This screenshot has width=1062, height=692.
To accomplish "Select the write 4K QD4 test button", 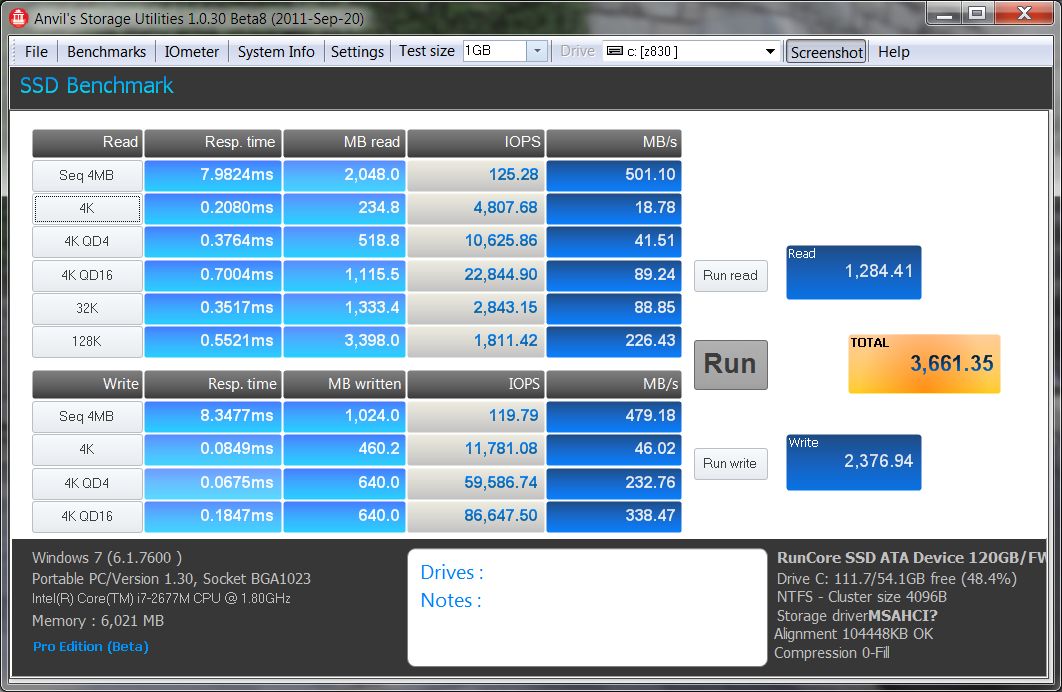I will 86,483.
